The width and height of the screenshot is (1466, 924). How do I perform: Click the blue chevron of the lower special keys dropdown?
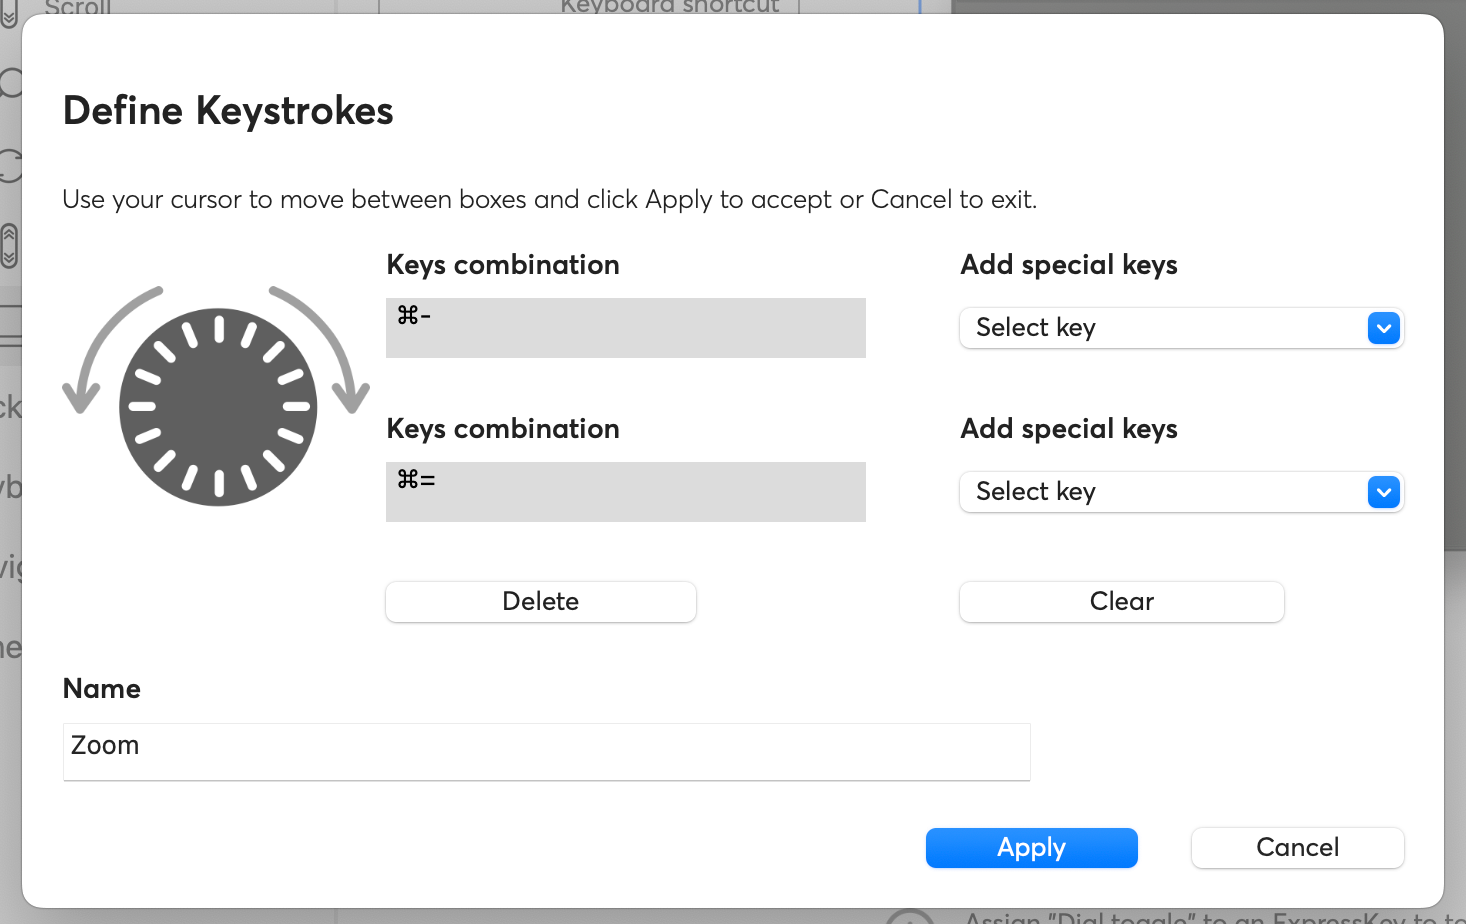[1384, 492]
